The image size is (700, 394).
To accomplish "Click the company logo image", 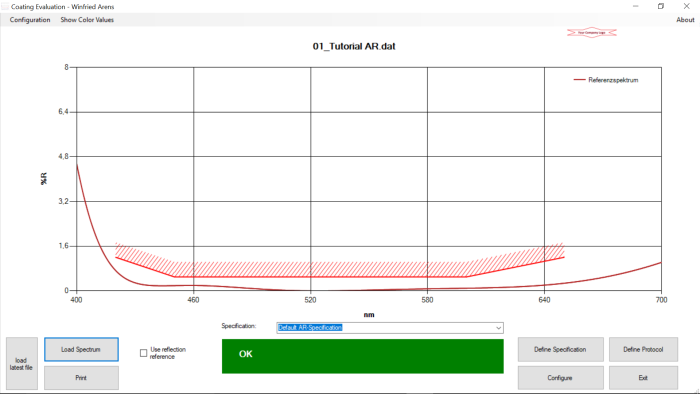I will click(x=592, y=33).
